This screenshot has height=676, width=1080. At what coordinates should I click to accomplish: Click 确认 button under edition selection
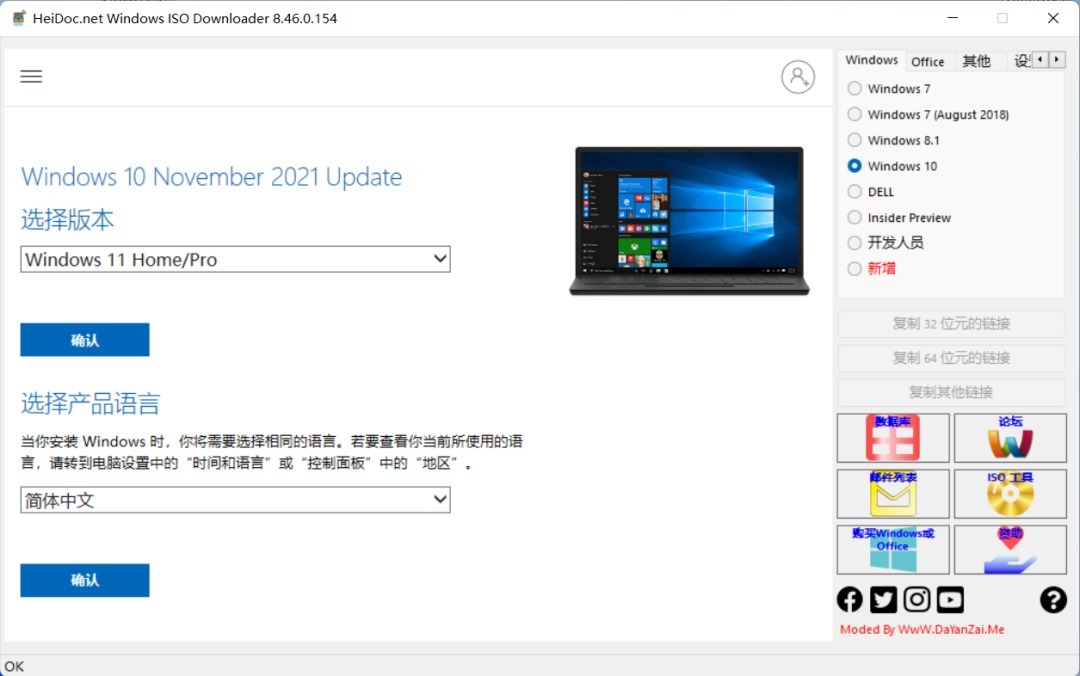click(x=85, y=340)
